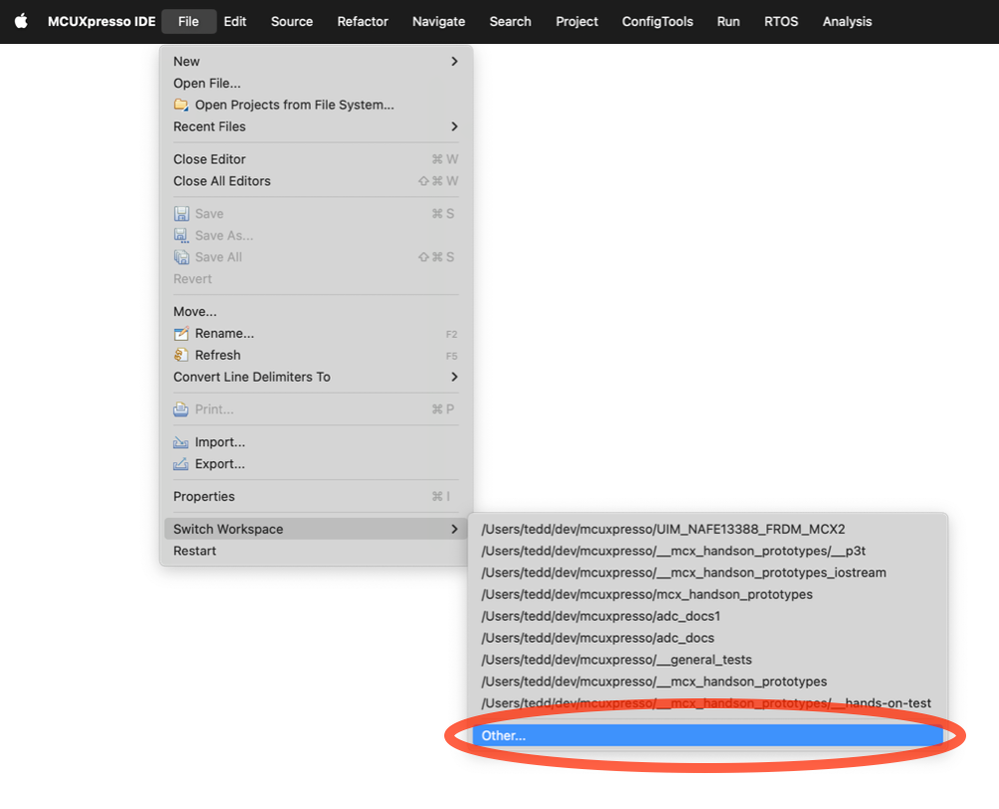This screenshot has height=809, width=999.
Task: Open the MCUXpresso IDE application menu
Action: (101, 21)
